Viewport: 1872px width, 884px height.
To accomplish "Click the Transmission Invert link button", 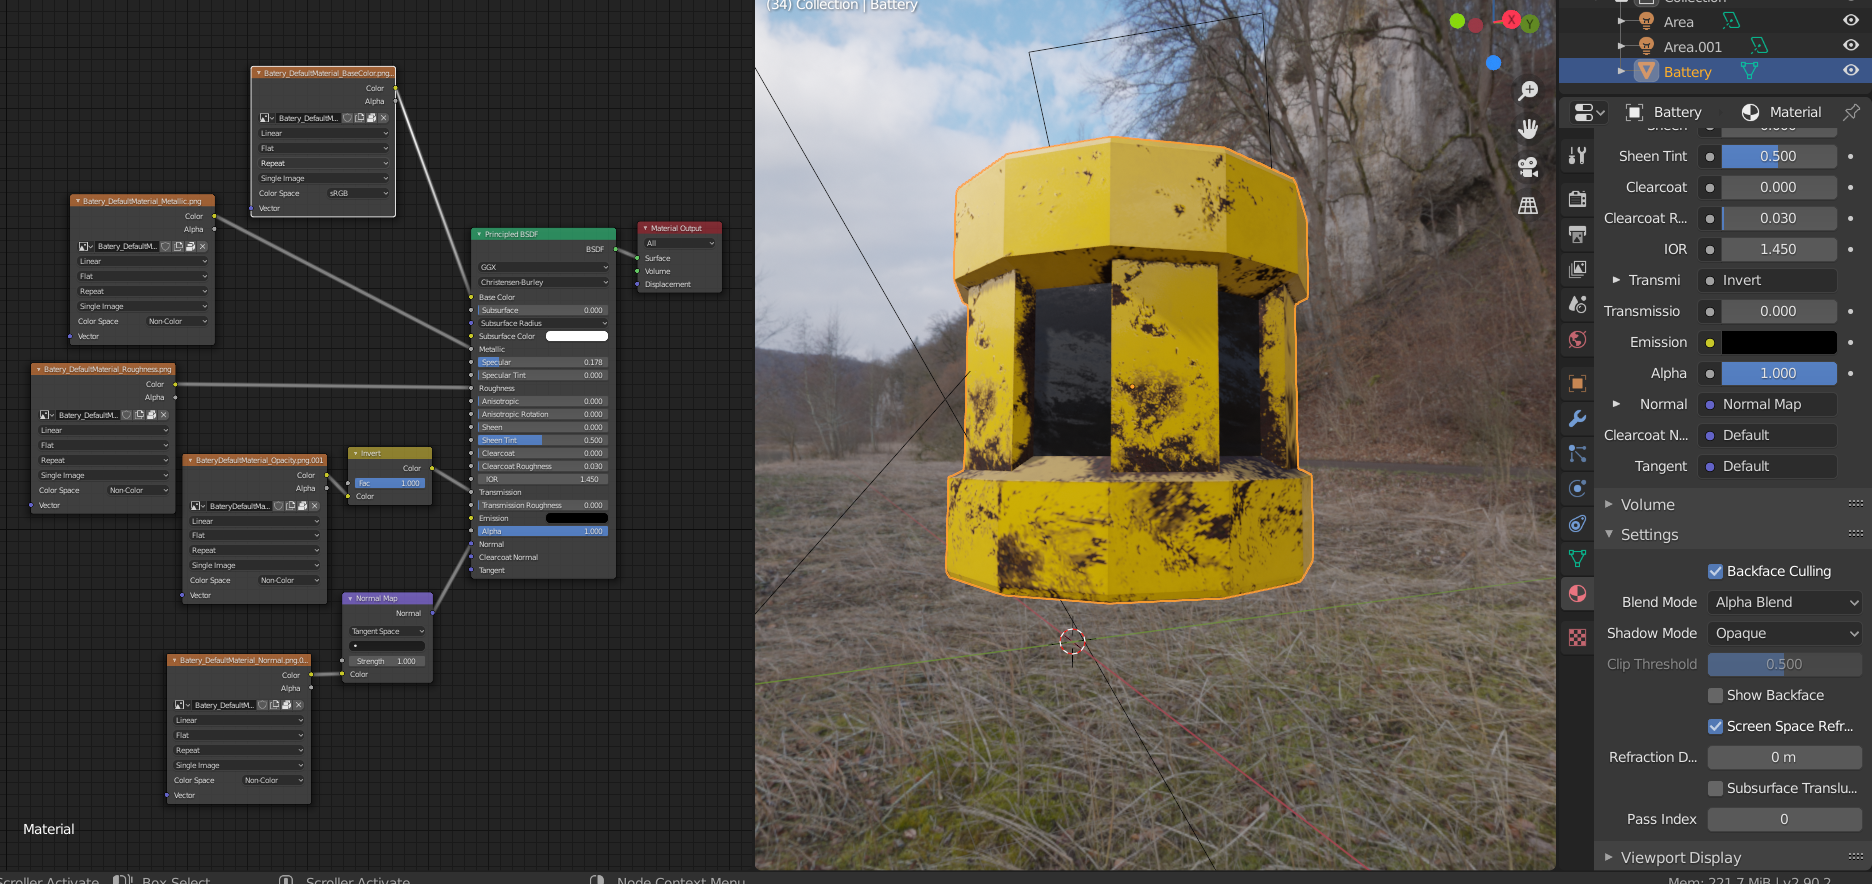I will click(1767, 280).
